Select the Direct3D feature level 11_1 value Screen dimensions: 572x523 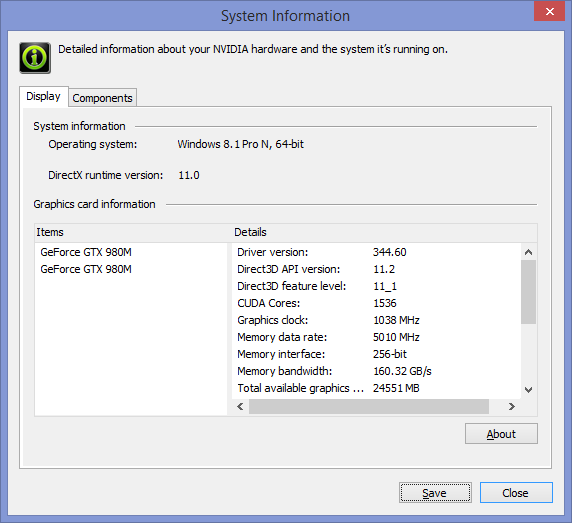(x=385, y=286)
